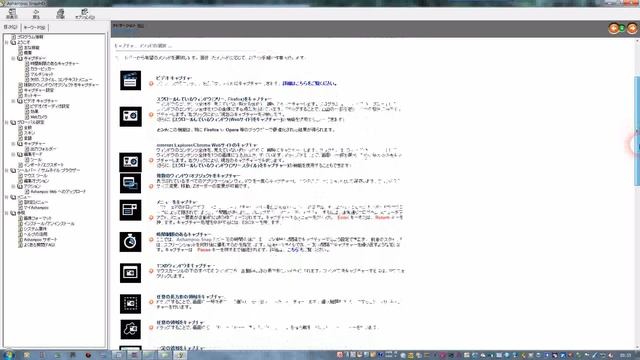Select 概要 in the contents tree
This screenshot has width=640, height=360.
click(28, 53)
